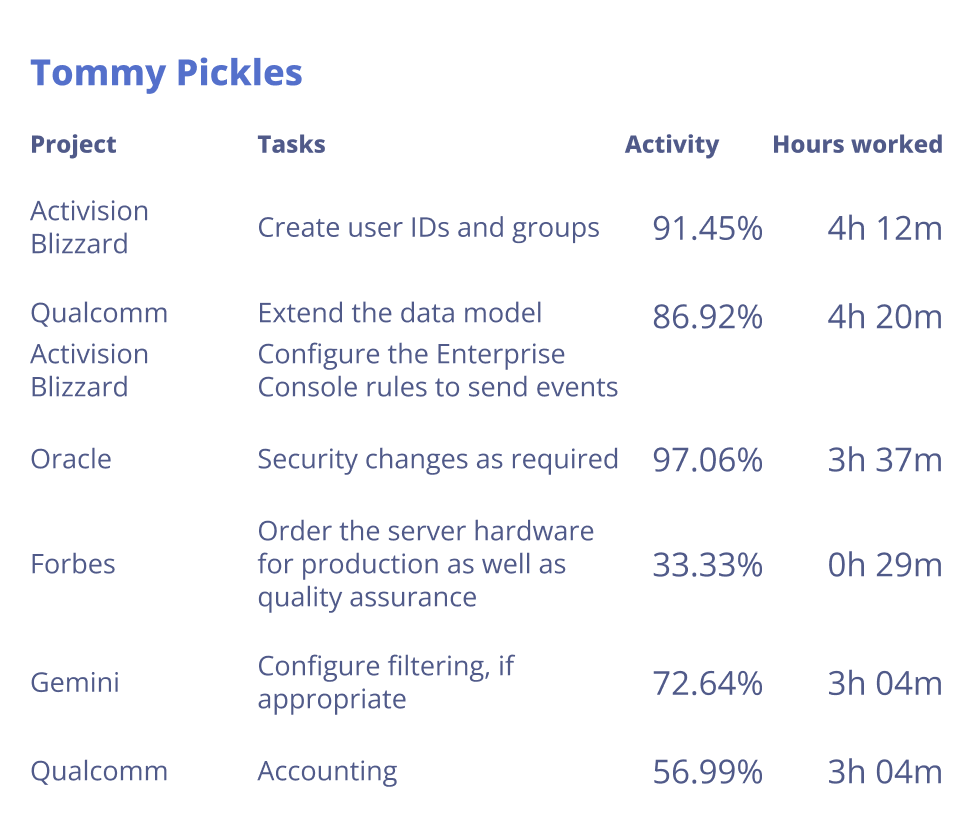Click the Tasks column header
This screenshot has height=837, width=974.
pyautogui.click(x=291, y=144)
